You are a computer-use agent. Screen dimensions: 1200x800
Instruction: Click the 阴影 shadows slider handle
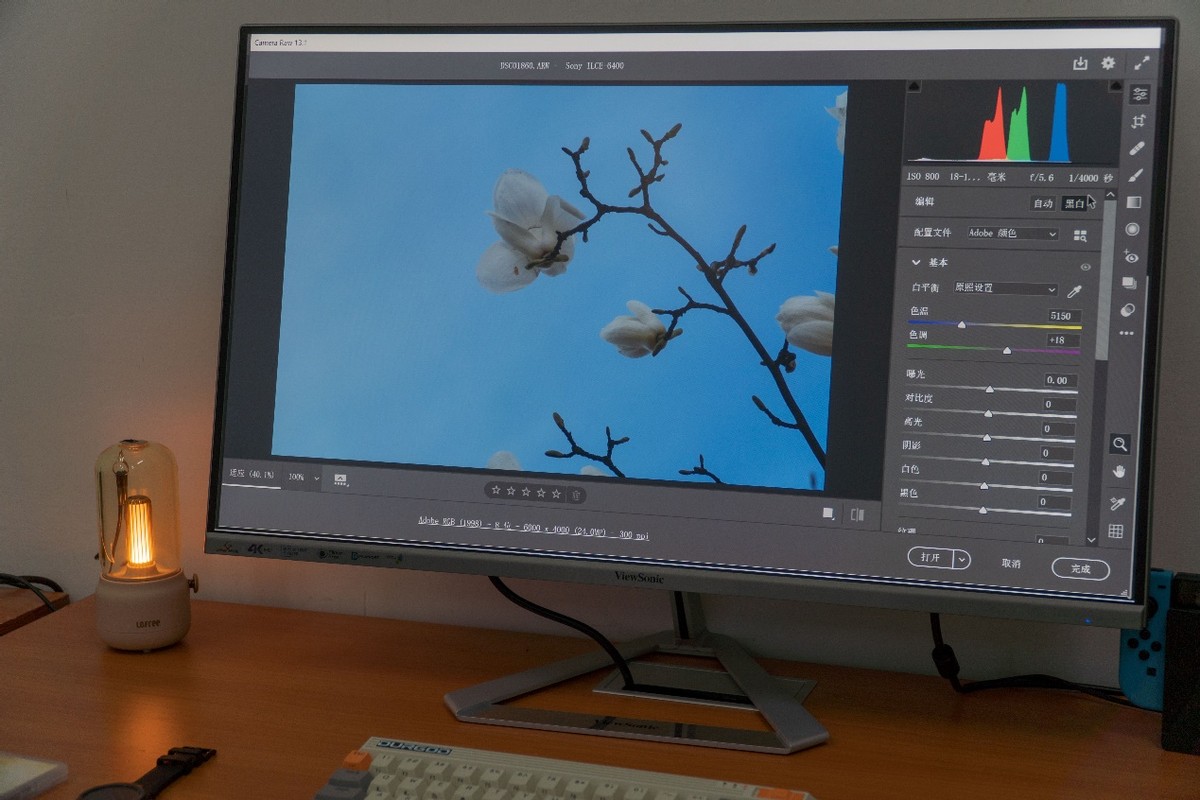(x=985, y=461)
